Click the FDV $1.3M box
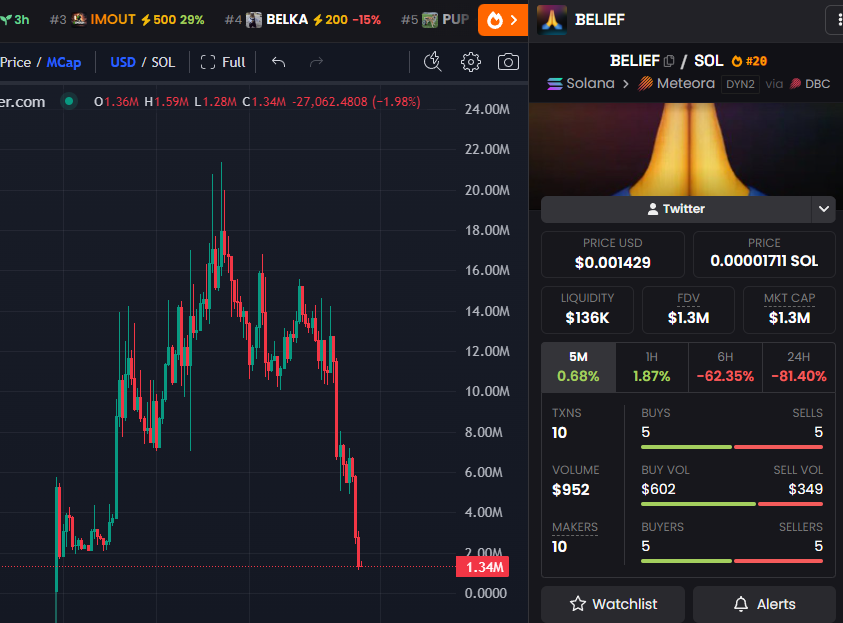The height and width of the screenshot is (623, 843). (x=688, y=310)
